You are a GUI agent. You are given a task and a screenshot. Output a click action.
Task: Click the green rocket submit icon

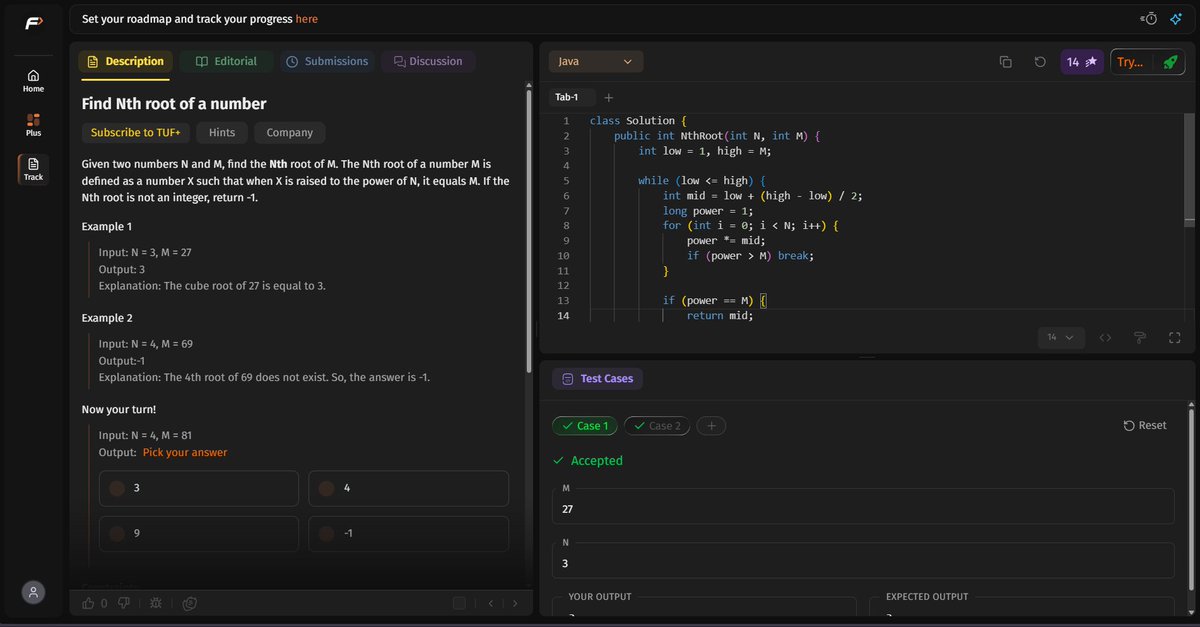1170,62
